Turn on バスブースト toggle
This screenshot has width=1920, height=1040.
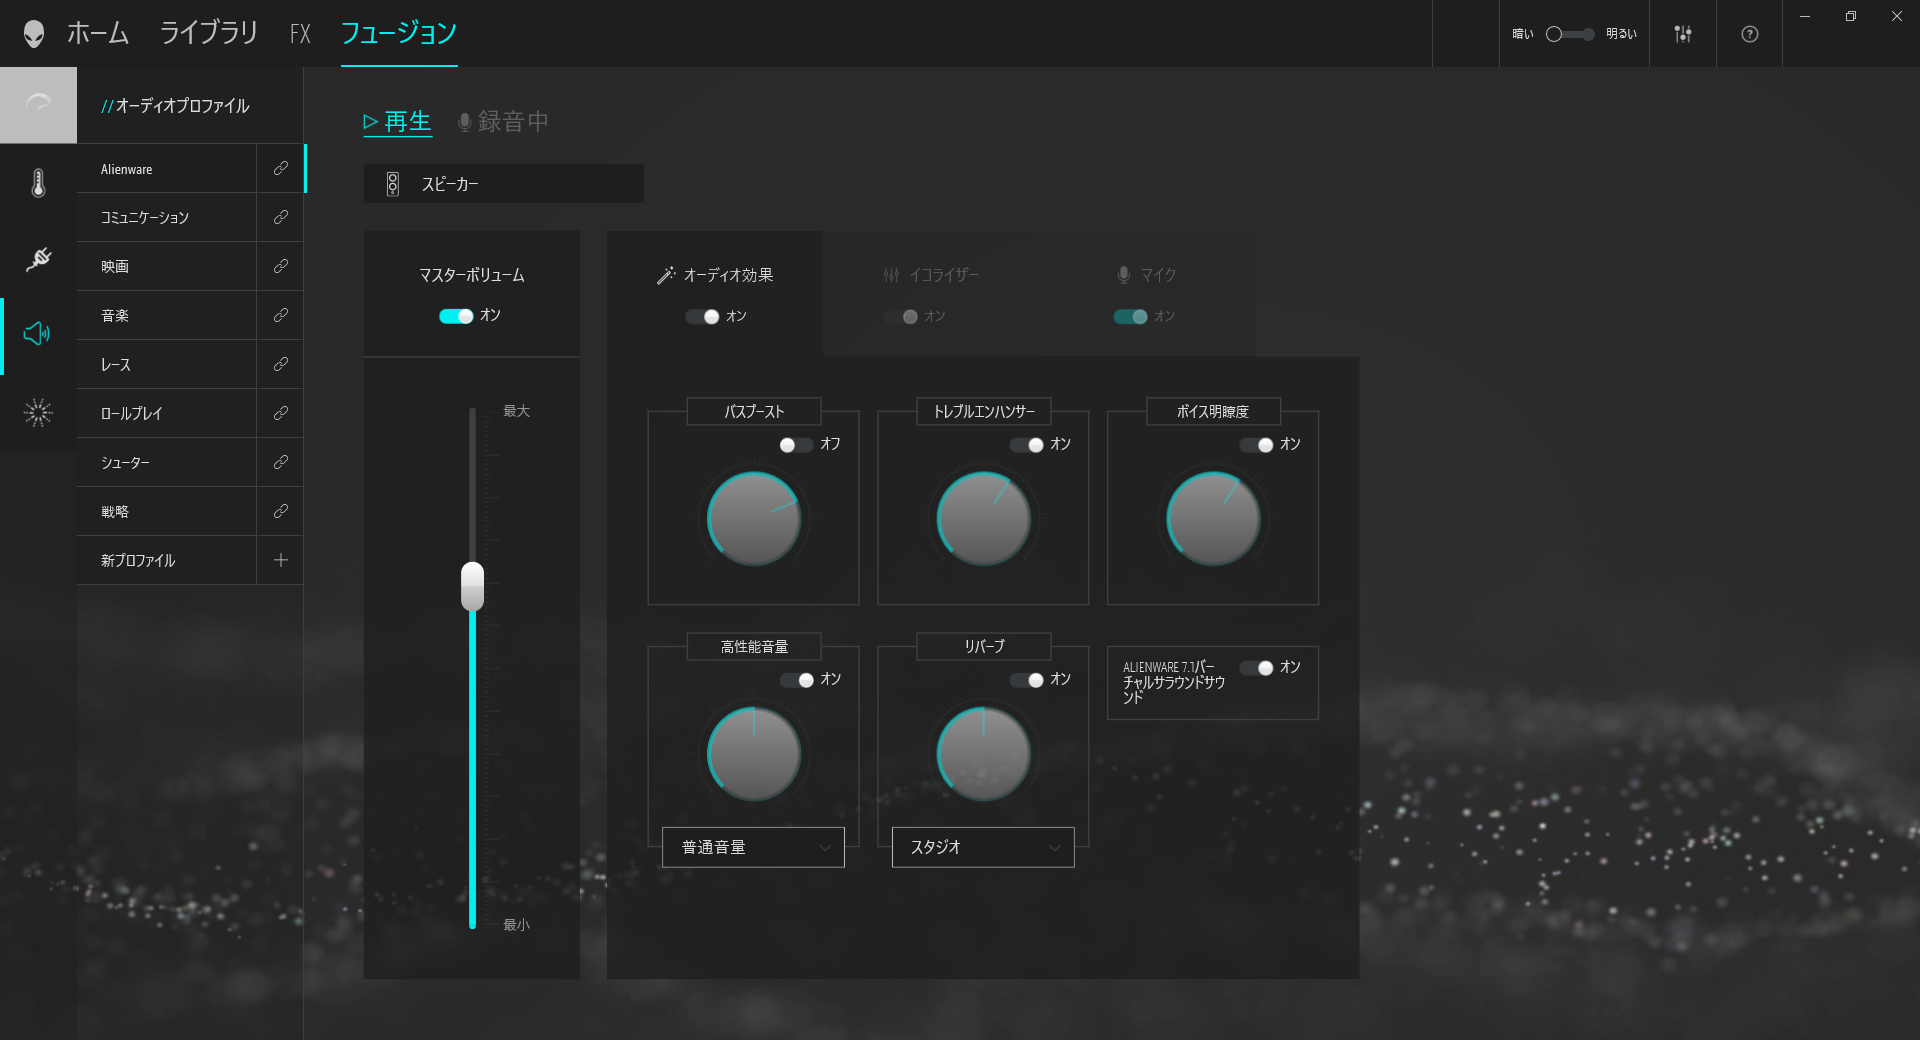(795, 445)
